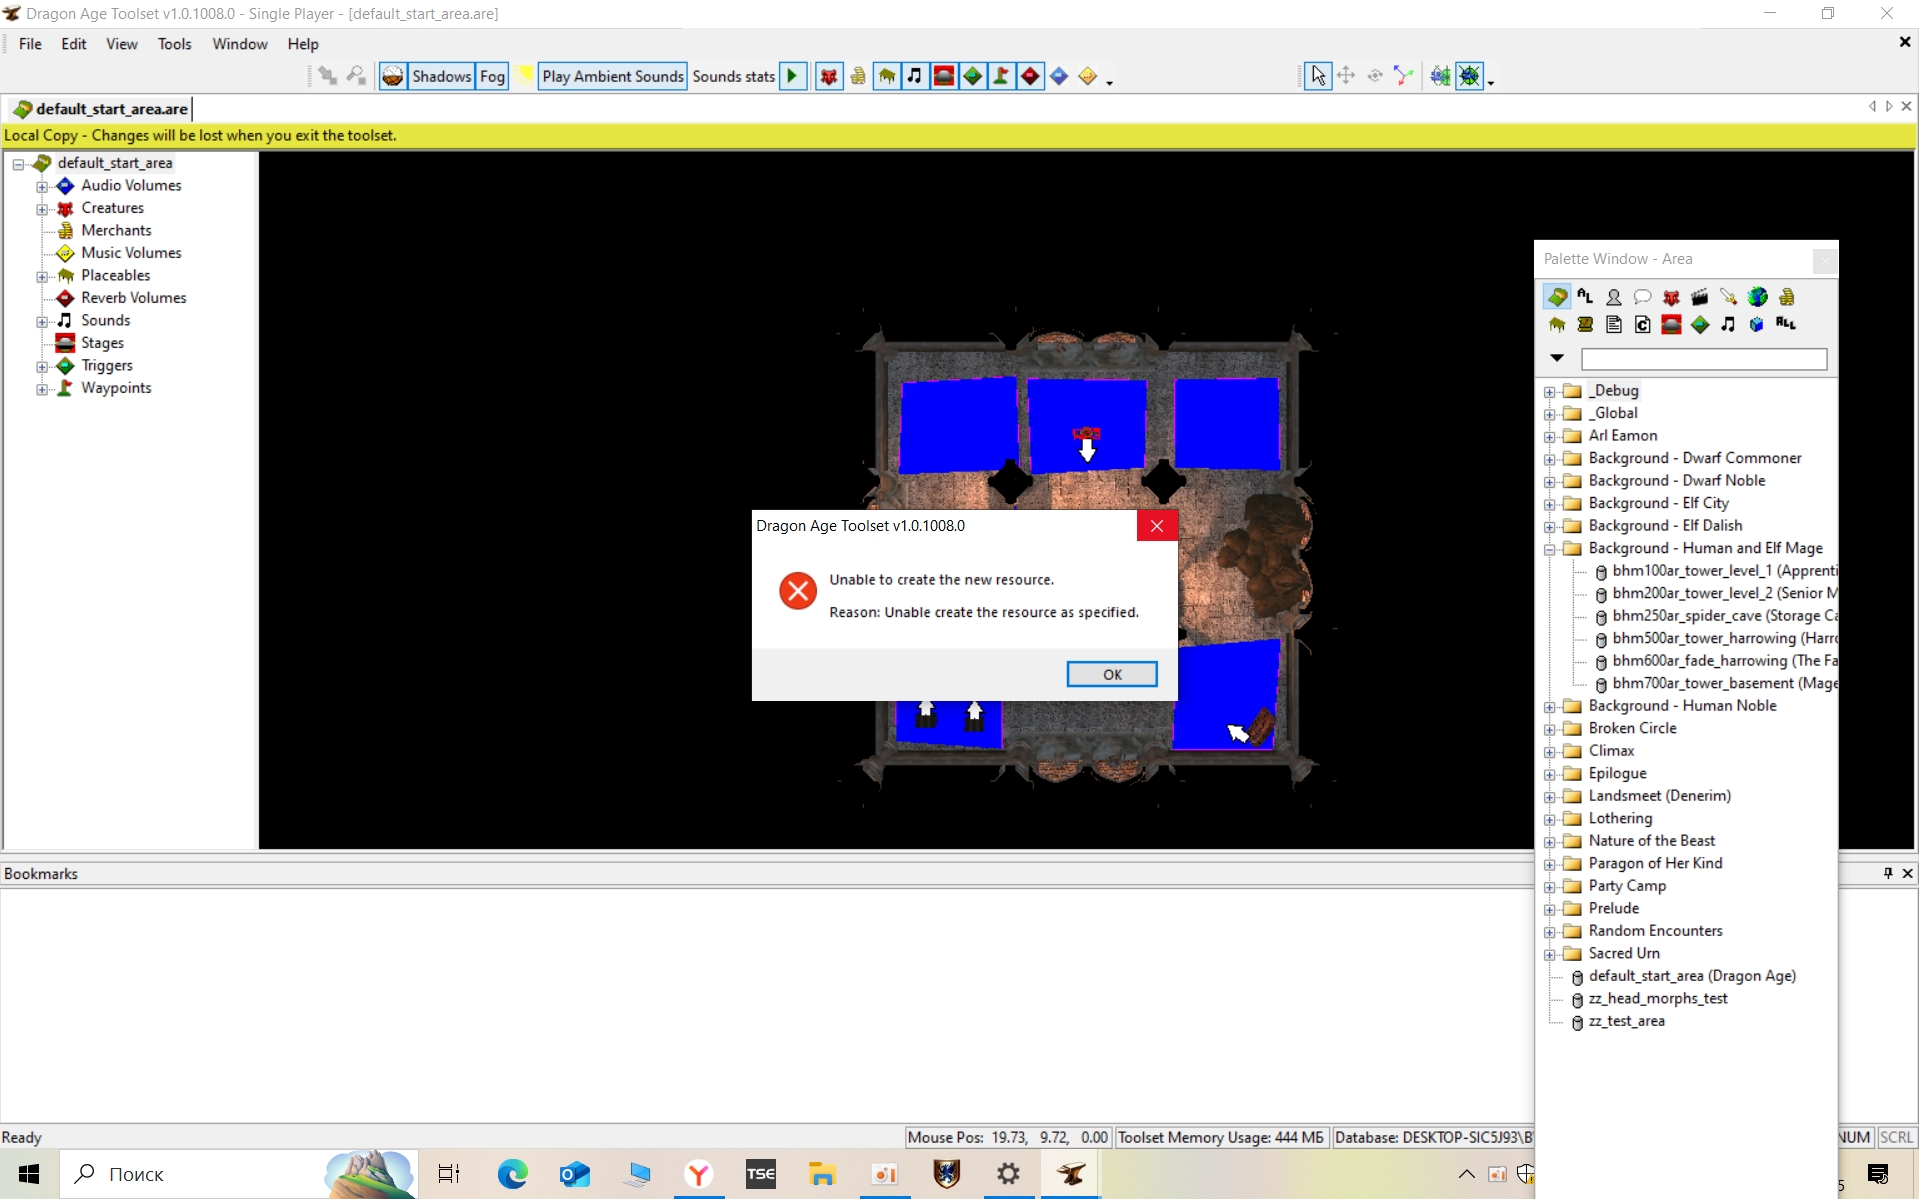Toggle stage visibility in toolbar
Image resolution: width=1919 pixels, height=1199 pixels.
(943, 76)
